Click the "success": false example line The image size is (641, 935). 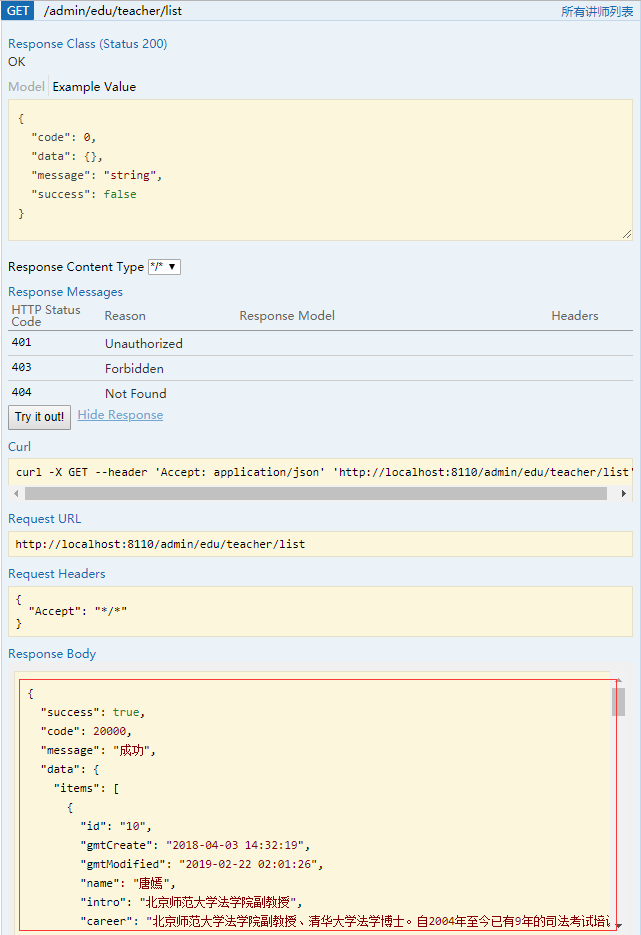[x=84, y=194]
